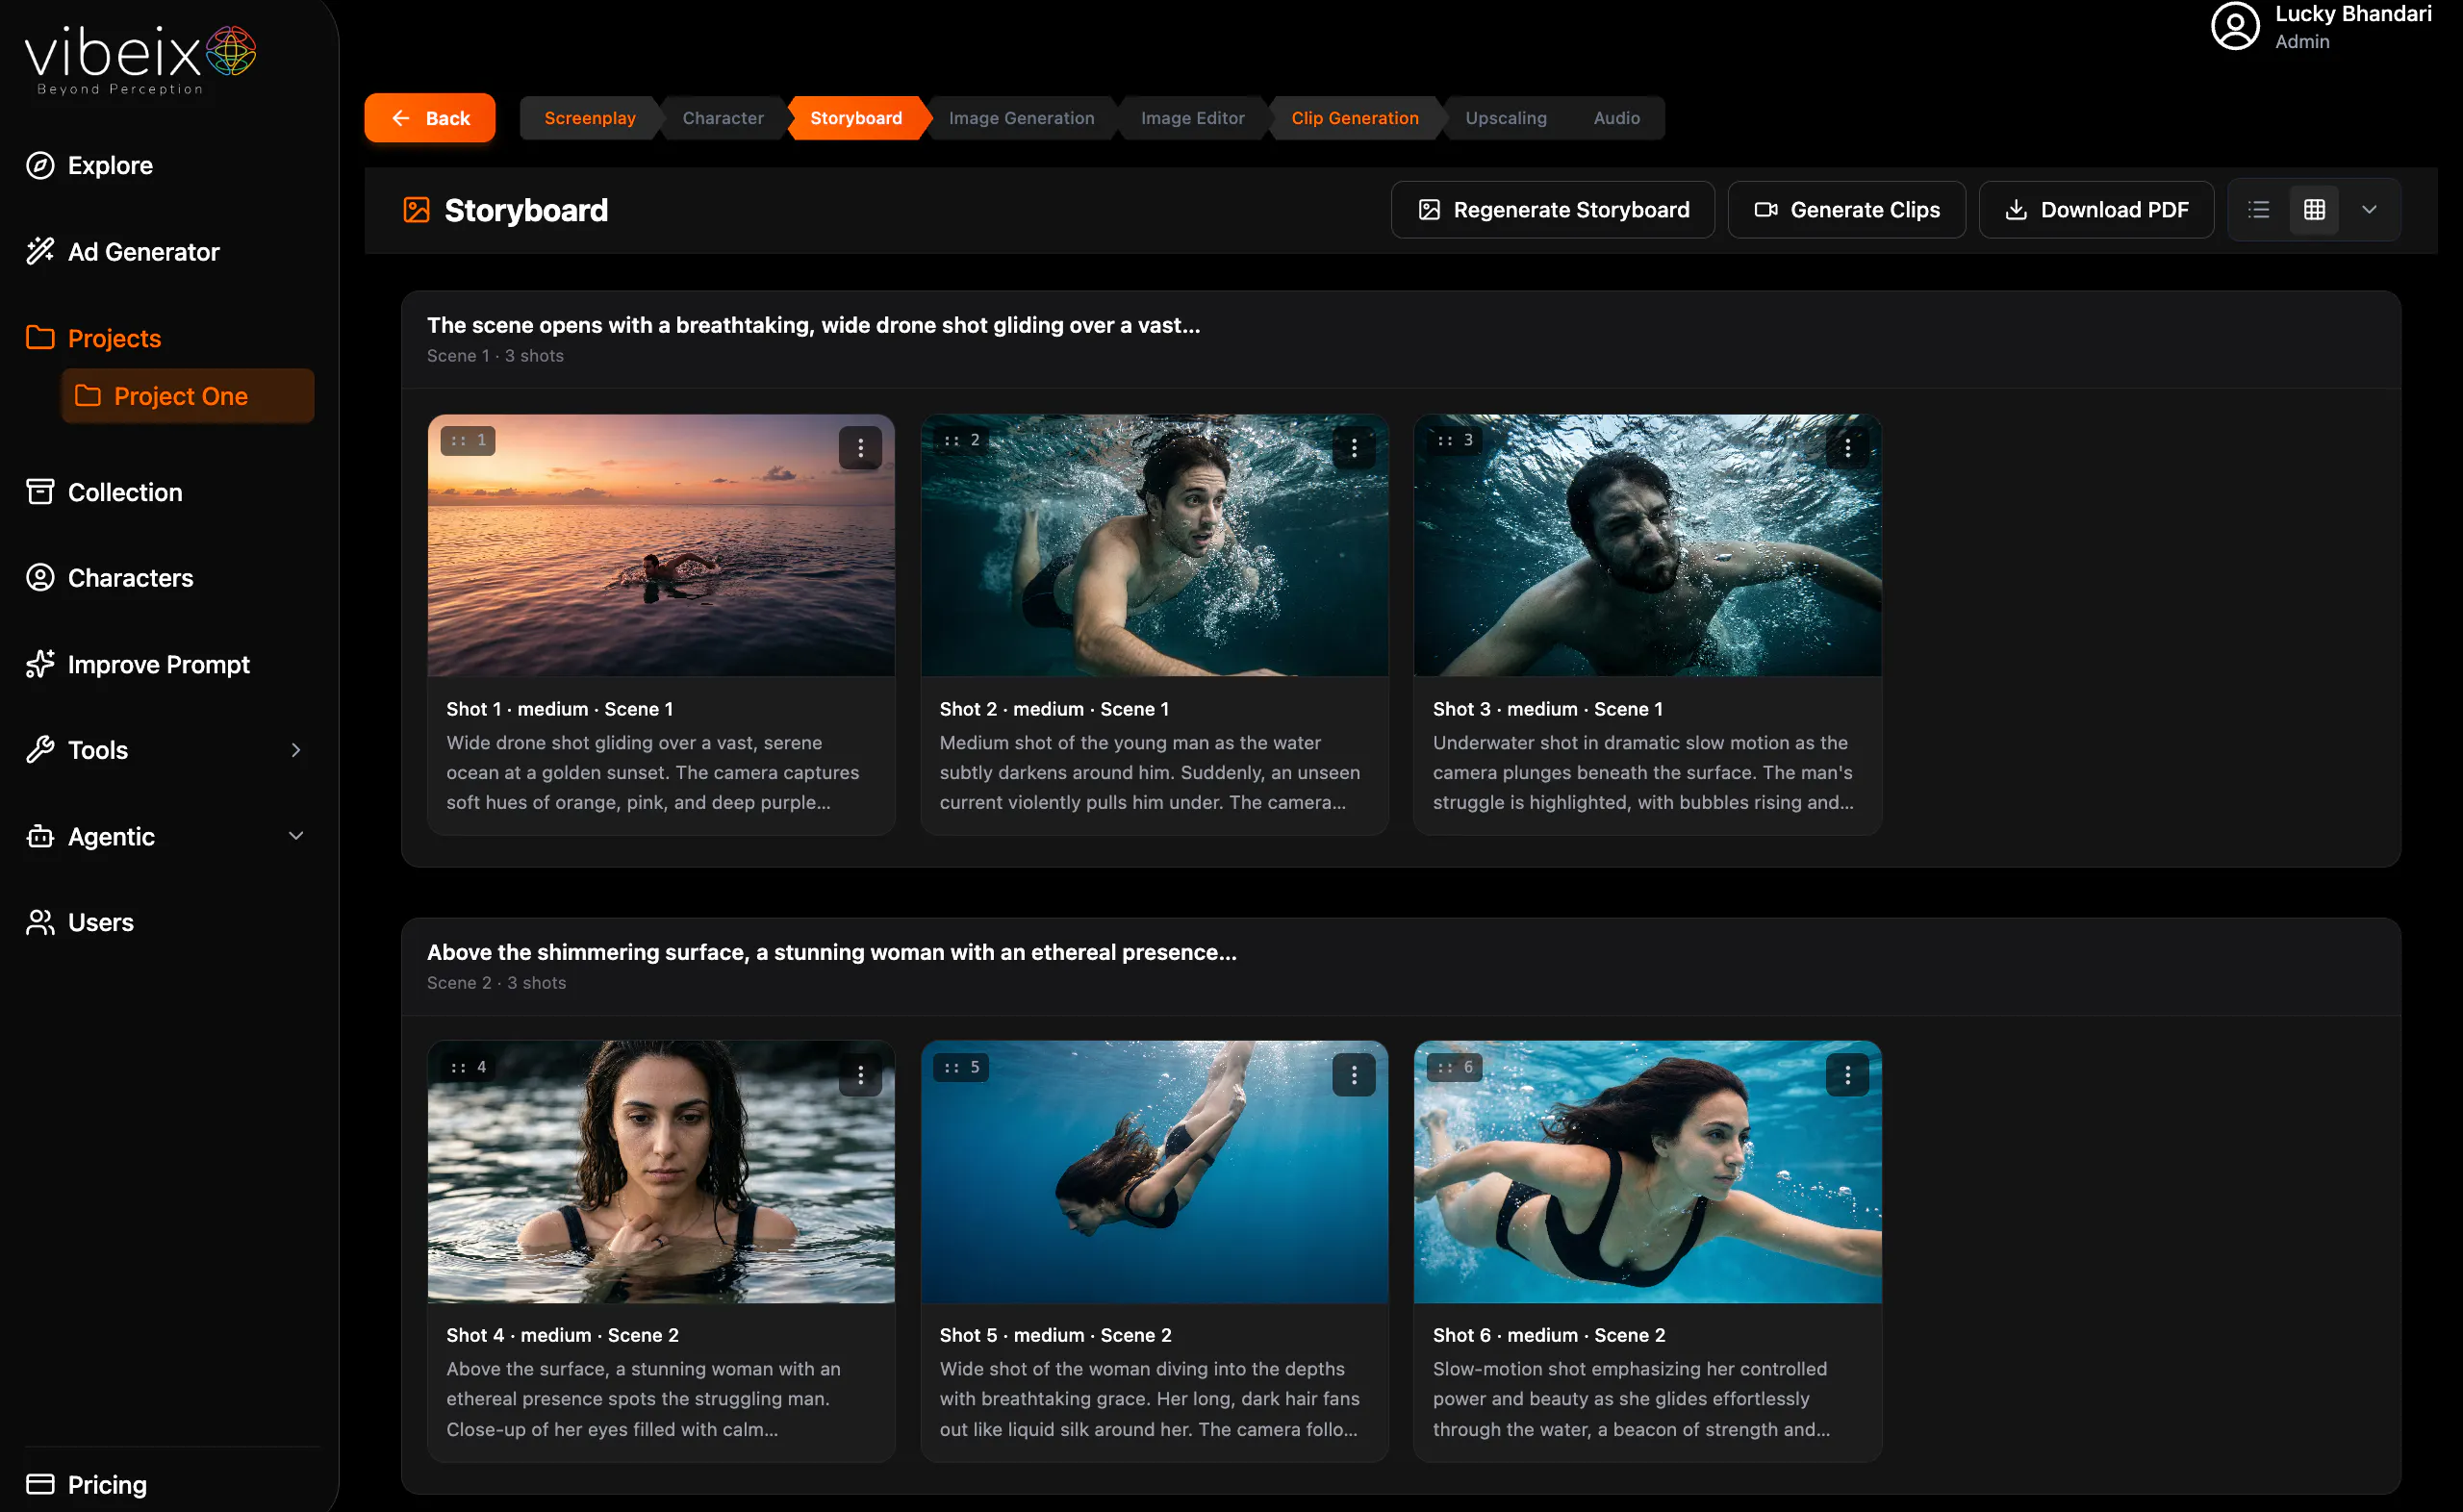Click the drag handle badge on shot 1
The image size is (2463, 1512).
(468, 440)
